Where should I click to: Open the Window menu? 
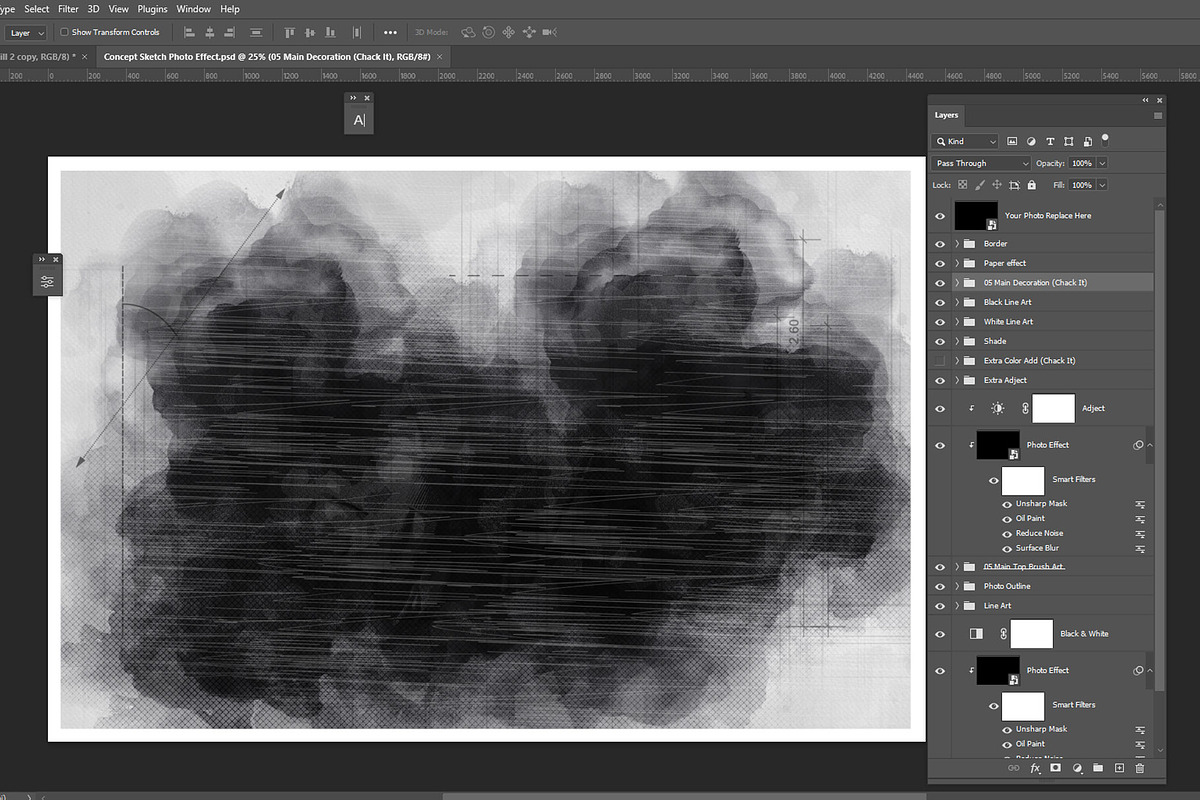[194, 9]
